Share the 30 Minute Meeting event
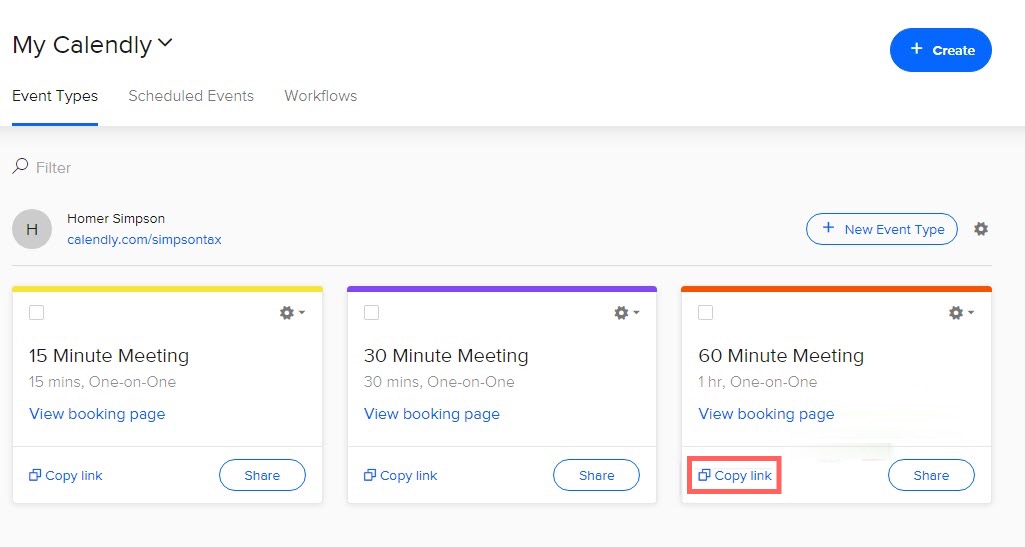 596,476
